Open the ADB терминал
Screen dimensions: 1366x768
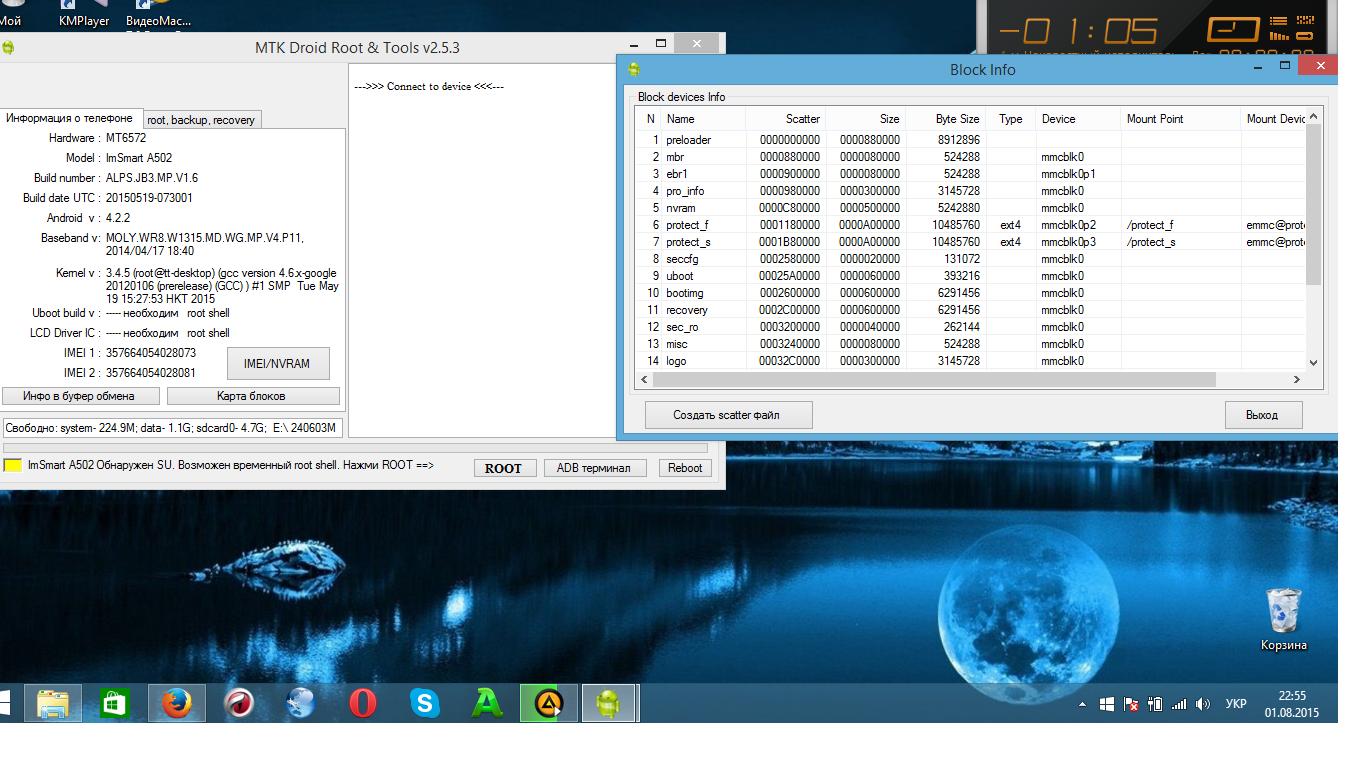click(x=595, y=468)
